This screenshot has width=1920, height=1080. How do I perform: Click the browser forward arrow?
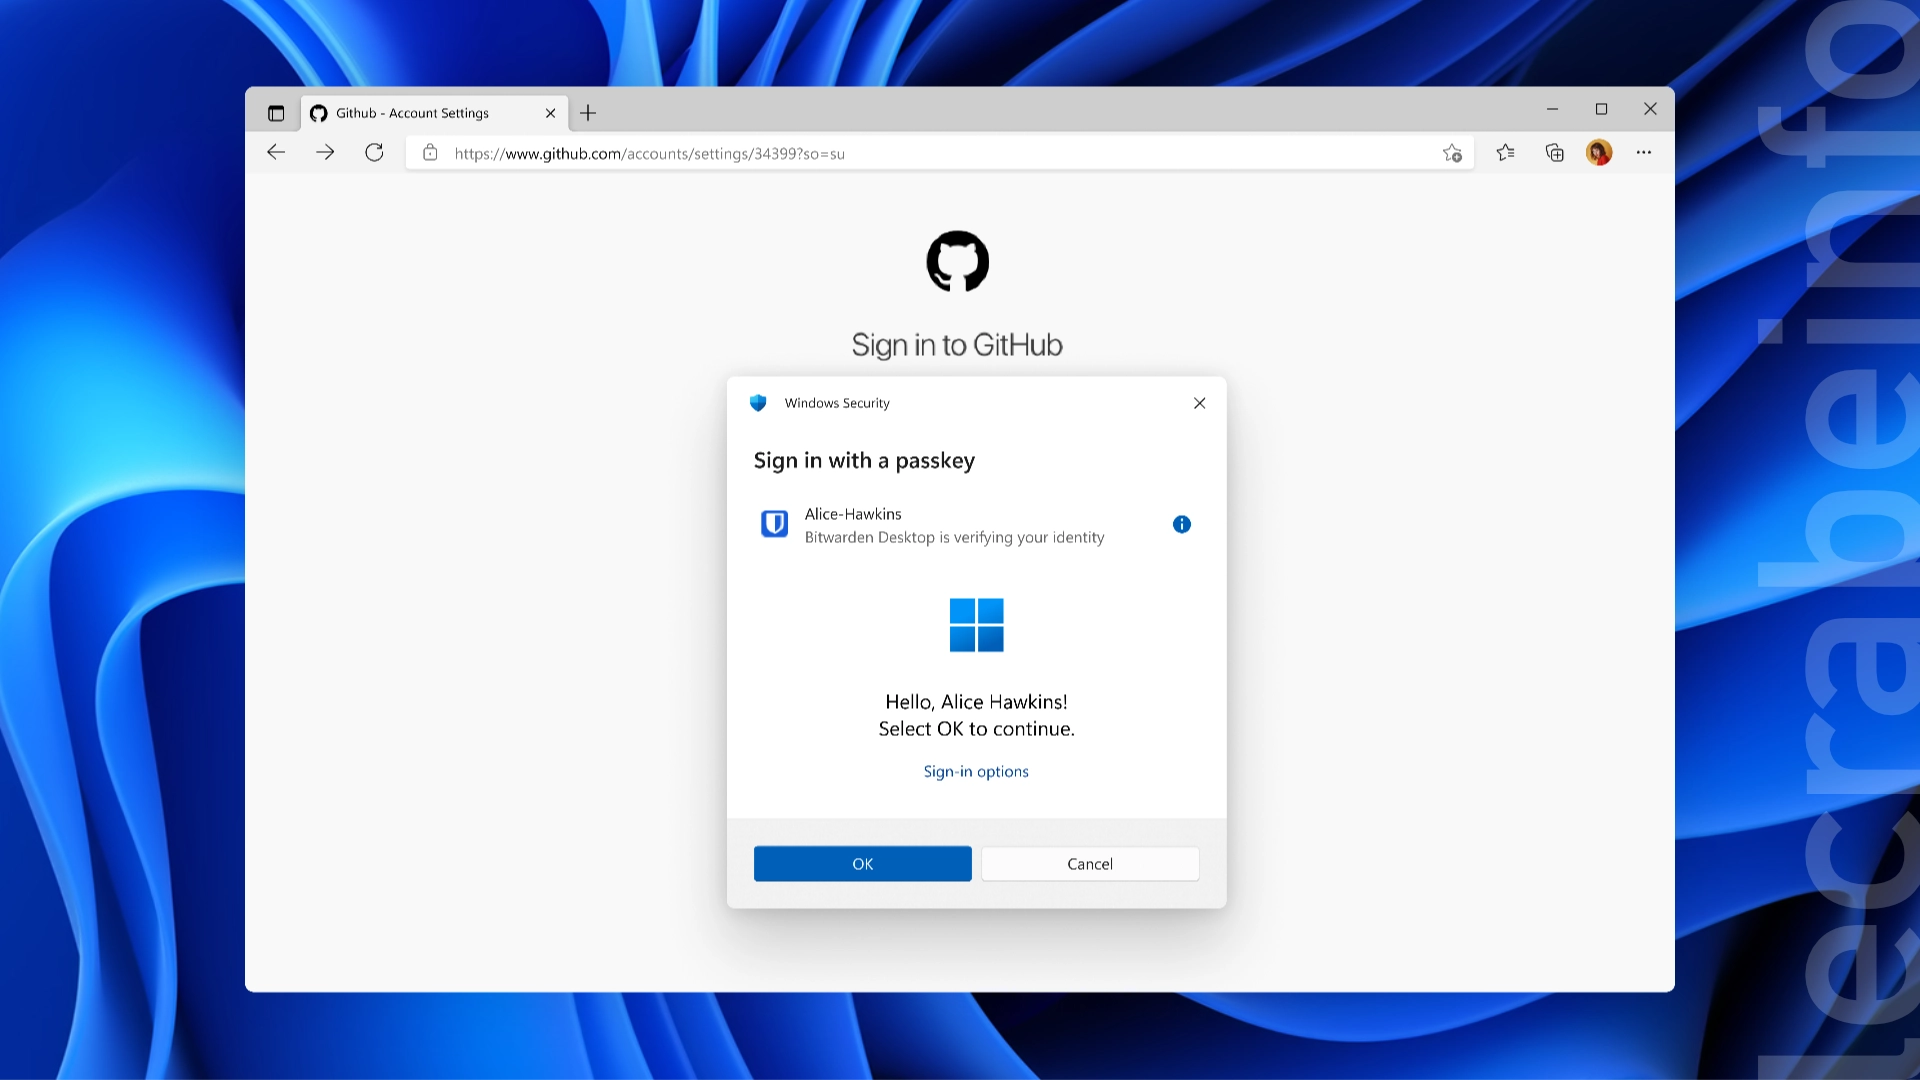point(325,152)
